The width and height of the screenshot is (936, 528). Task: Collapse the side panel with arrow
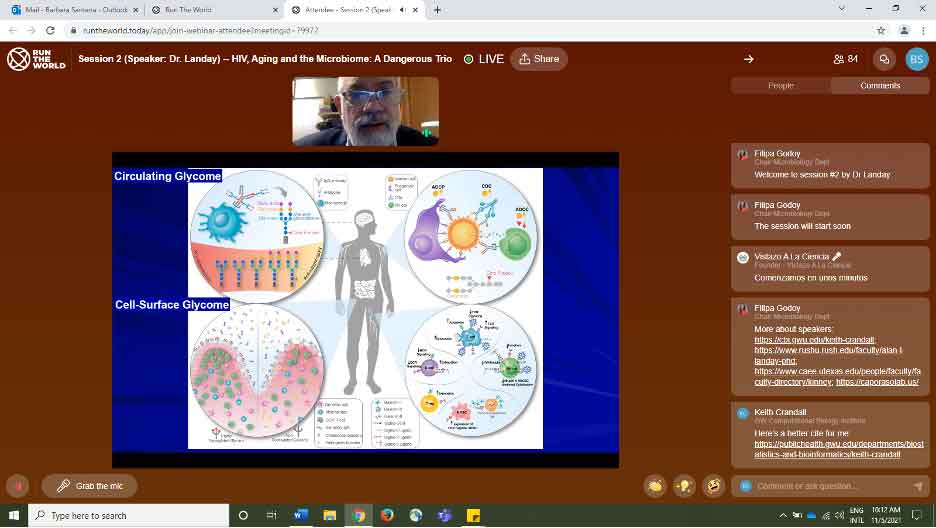point(748,59)
